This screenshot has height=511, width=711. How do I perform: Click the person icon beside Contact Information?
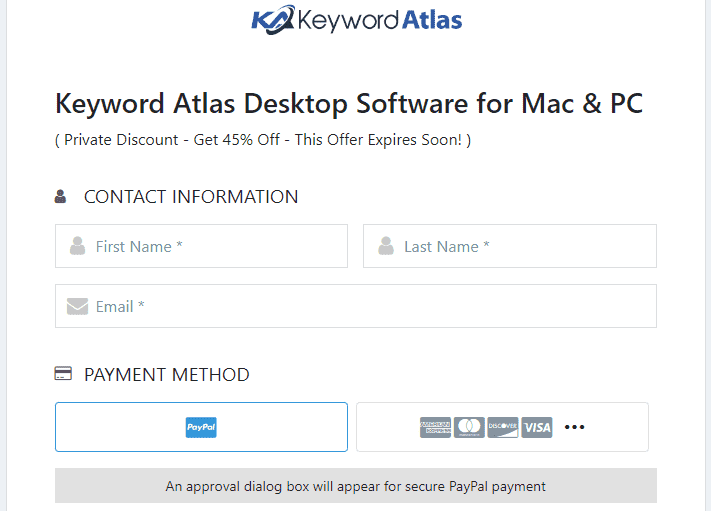point(60,196)
